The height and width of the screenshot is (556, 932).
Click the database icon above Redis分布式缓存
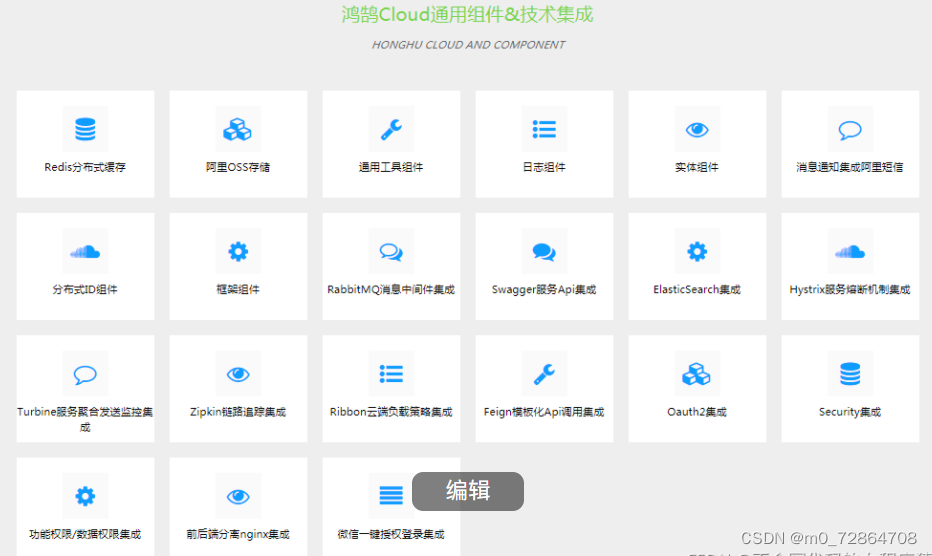click(85, 129)
